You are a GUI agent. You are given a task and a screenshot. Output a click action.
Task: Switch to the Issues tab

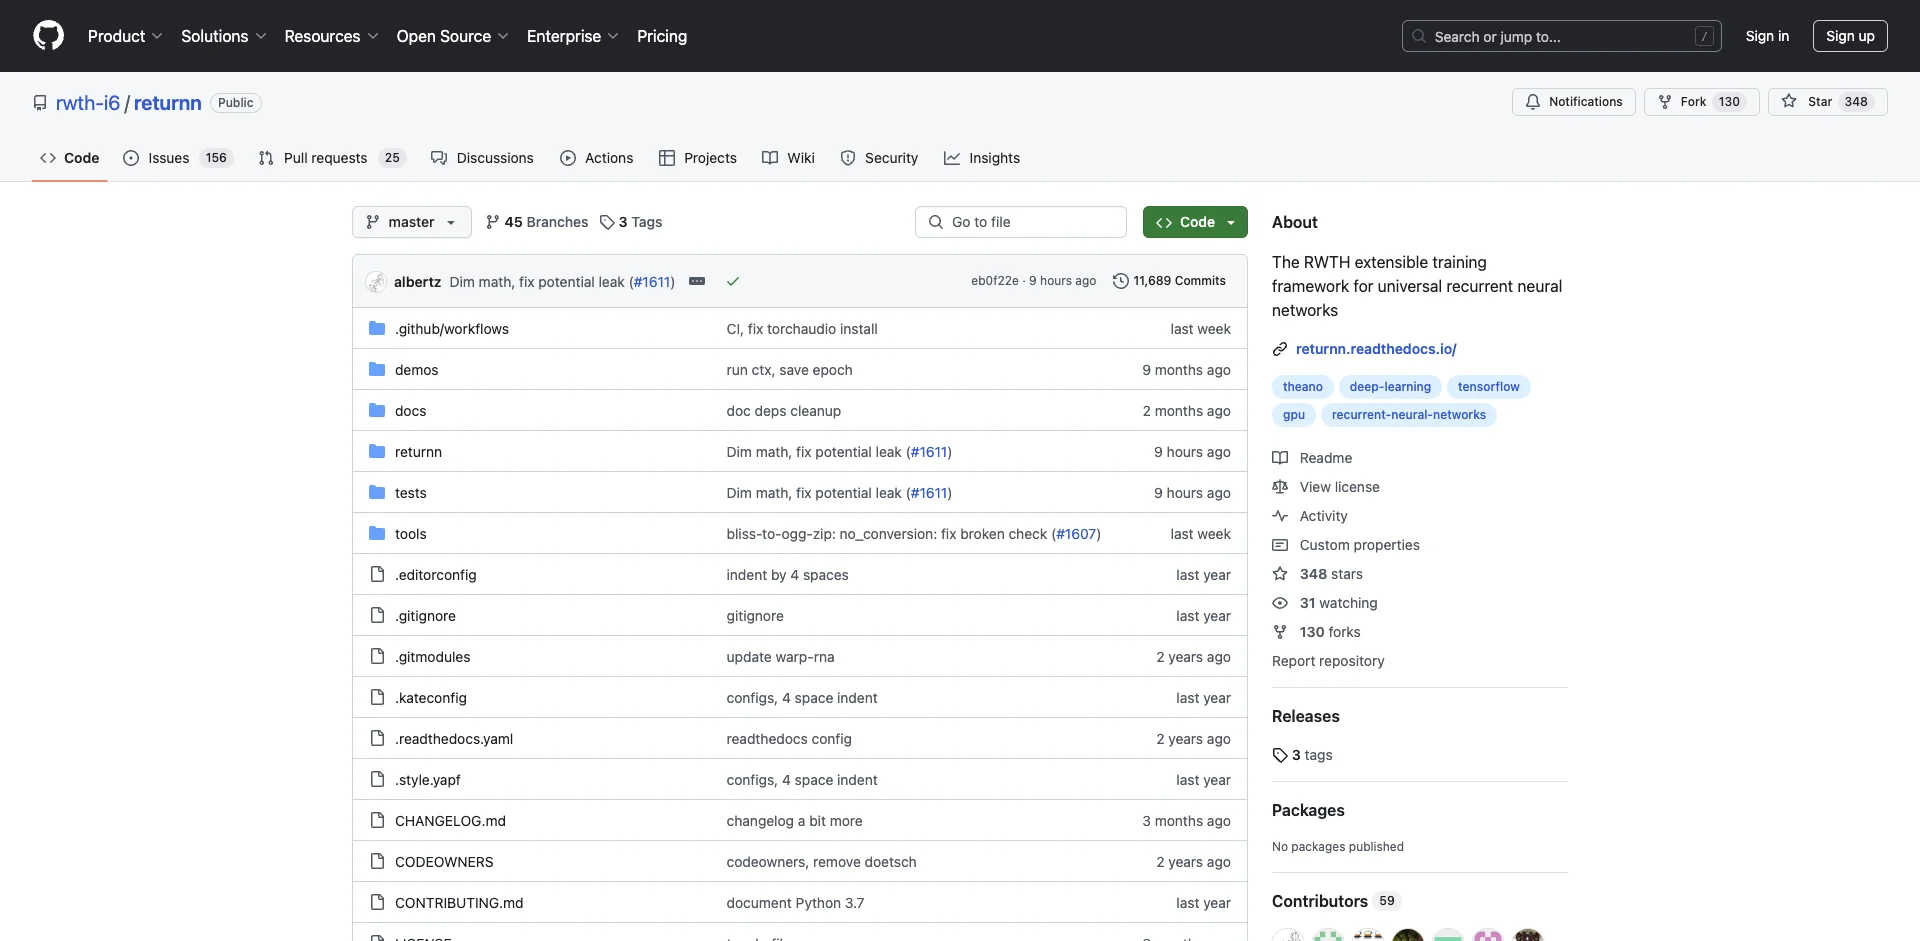[x=177, y=158]
